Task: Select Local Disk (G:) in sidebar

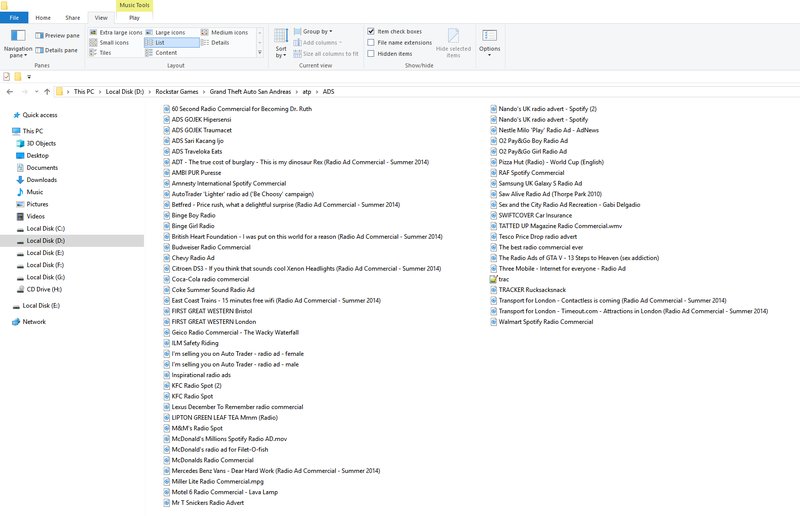Action: [40, 277]
